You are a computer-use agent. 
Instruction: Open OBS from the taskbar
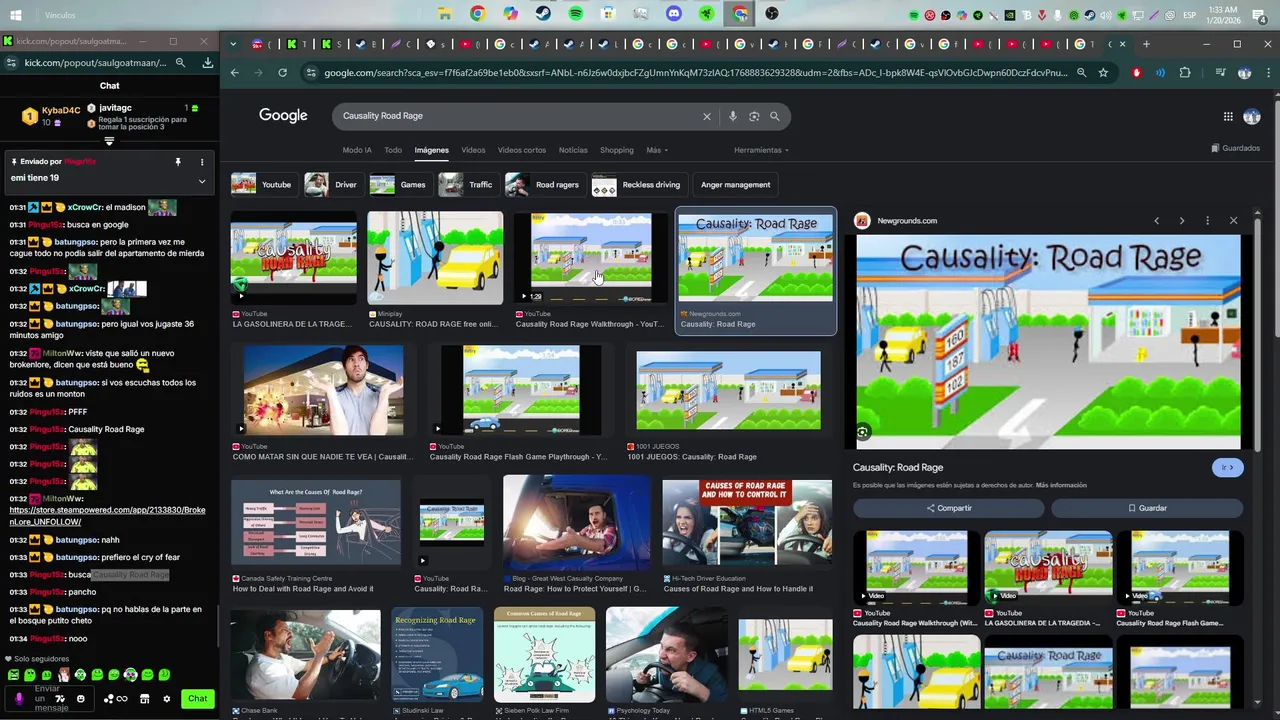click(x=772, y=14)
